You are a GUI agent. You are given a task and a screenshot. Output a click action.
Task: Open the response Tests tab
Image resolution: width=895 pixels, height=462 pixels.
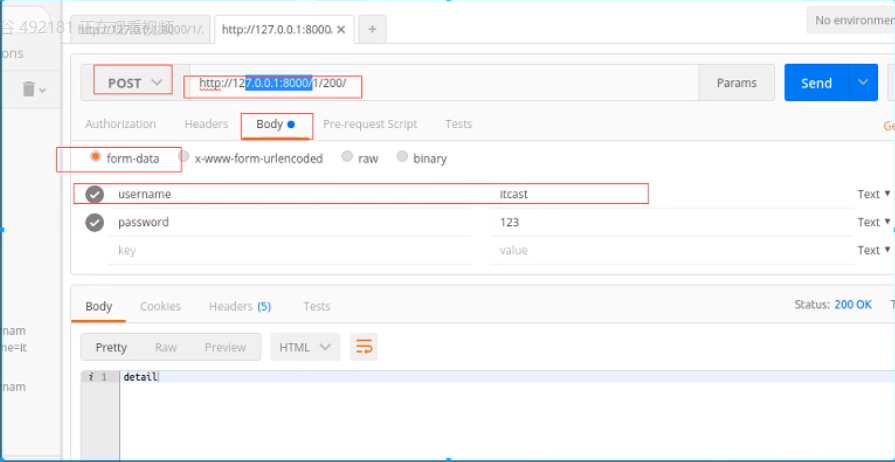click(317, 306)
